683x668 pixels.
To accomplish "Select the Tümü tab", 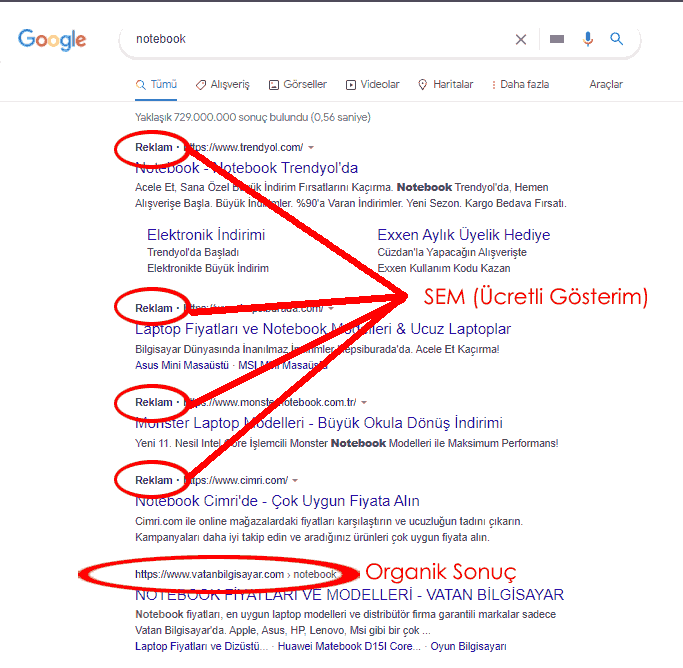I will [156, 84].
